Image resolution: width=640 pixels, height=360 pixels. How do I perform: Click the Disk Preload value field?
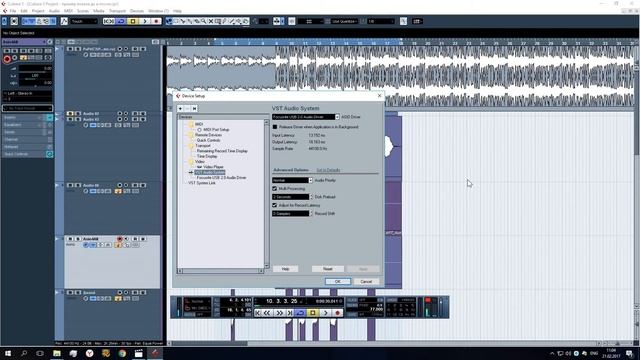tap(291, 197)
